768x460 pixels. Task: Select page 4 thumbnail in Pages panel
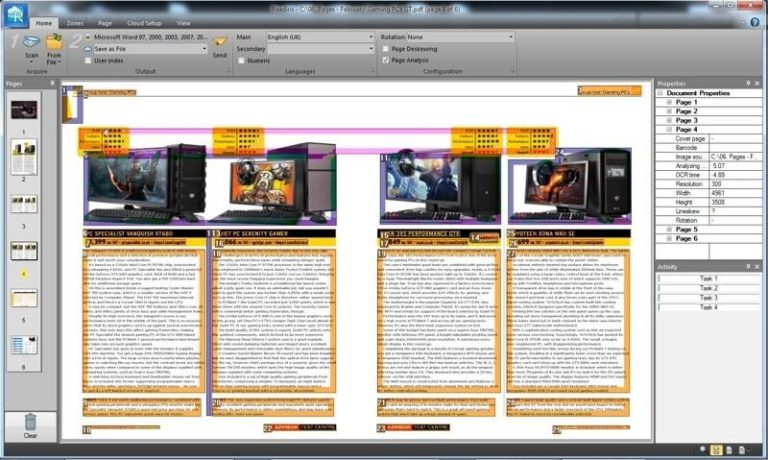point(24,251)
